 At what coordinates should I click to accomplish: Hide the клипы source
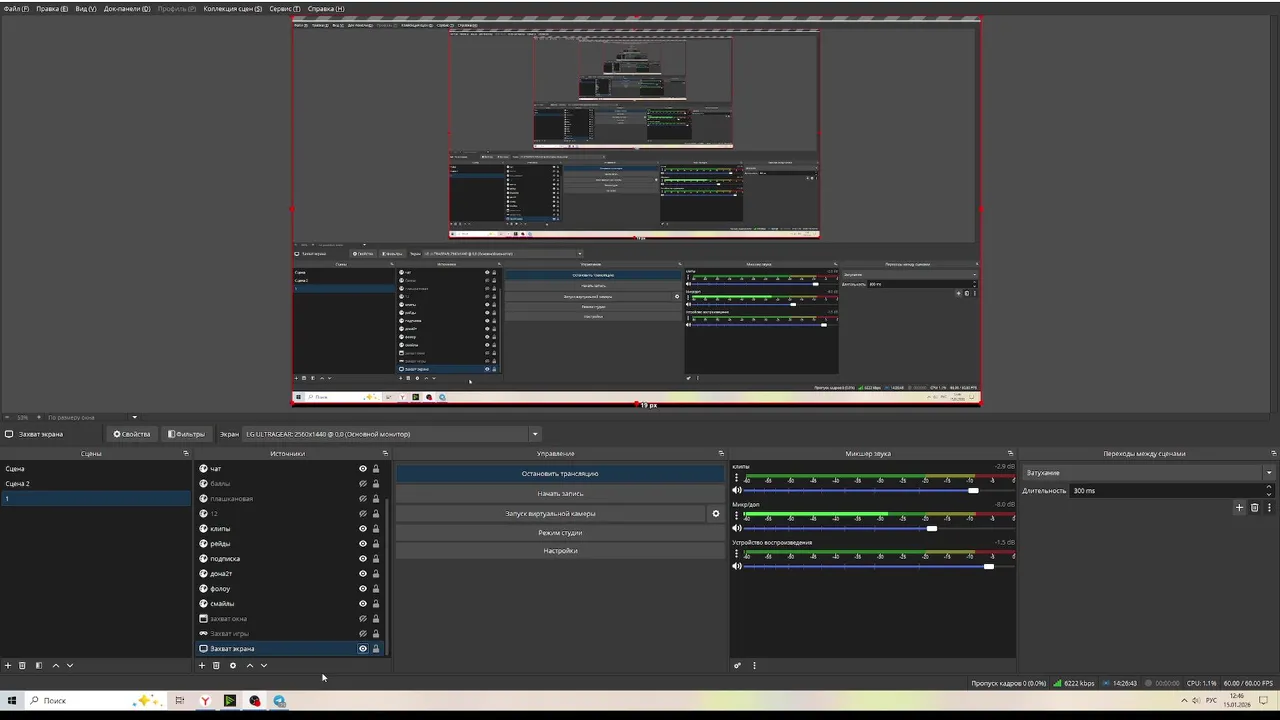(x=363, y=528)
